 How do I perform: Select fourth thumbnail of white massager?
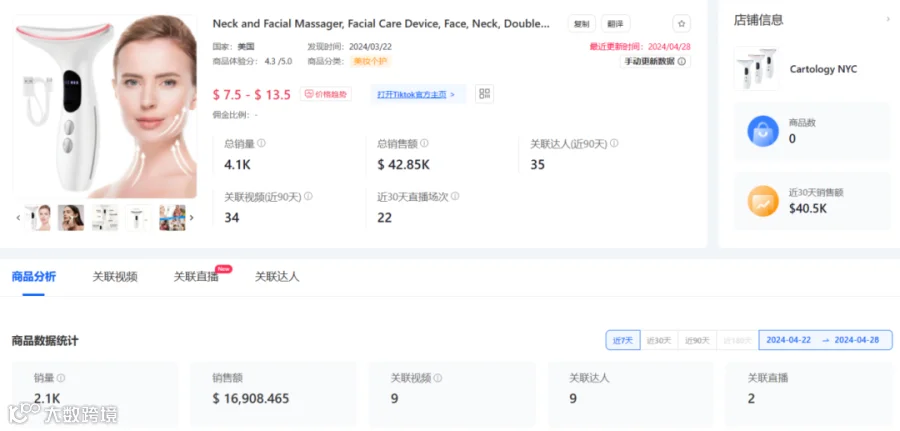pos(138,218)
